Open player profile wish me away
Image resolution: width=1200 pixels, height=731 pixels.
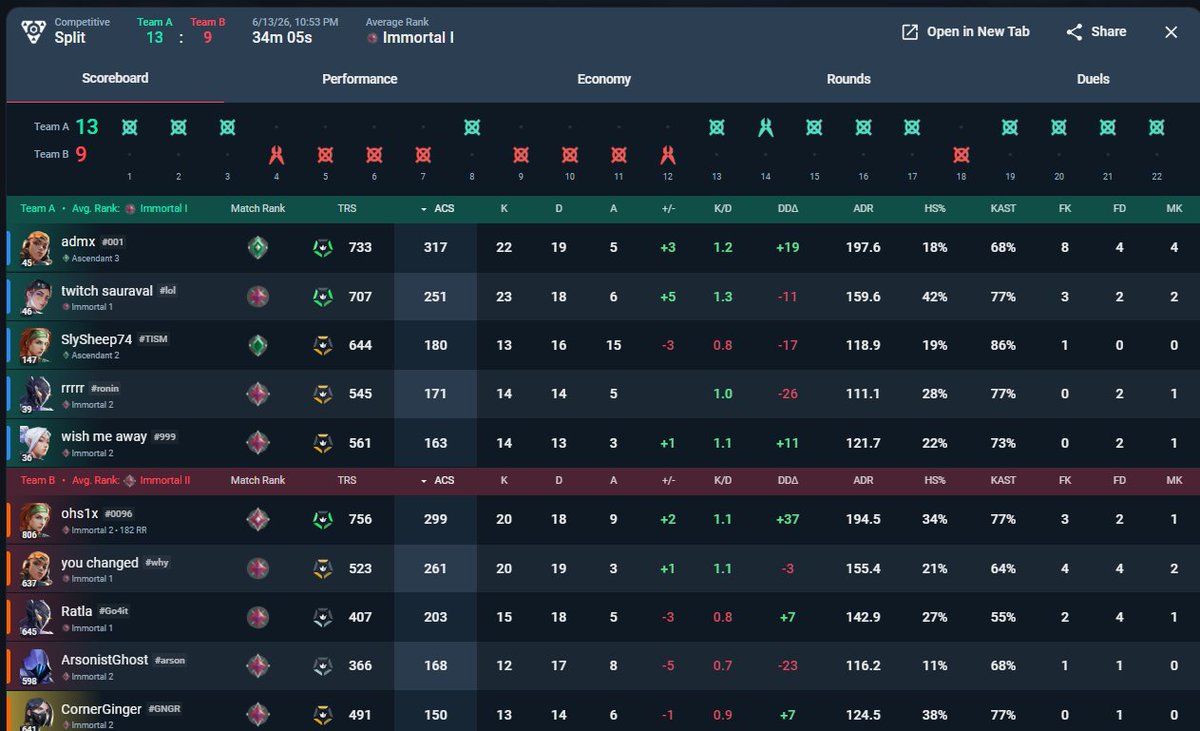(x=104, y=437)
